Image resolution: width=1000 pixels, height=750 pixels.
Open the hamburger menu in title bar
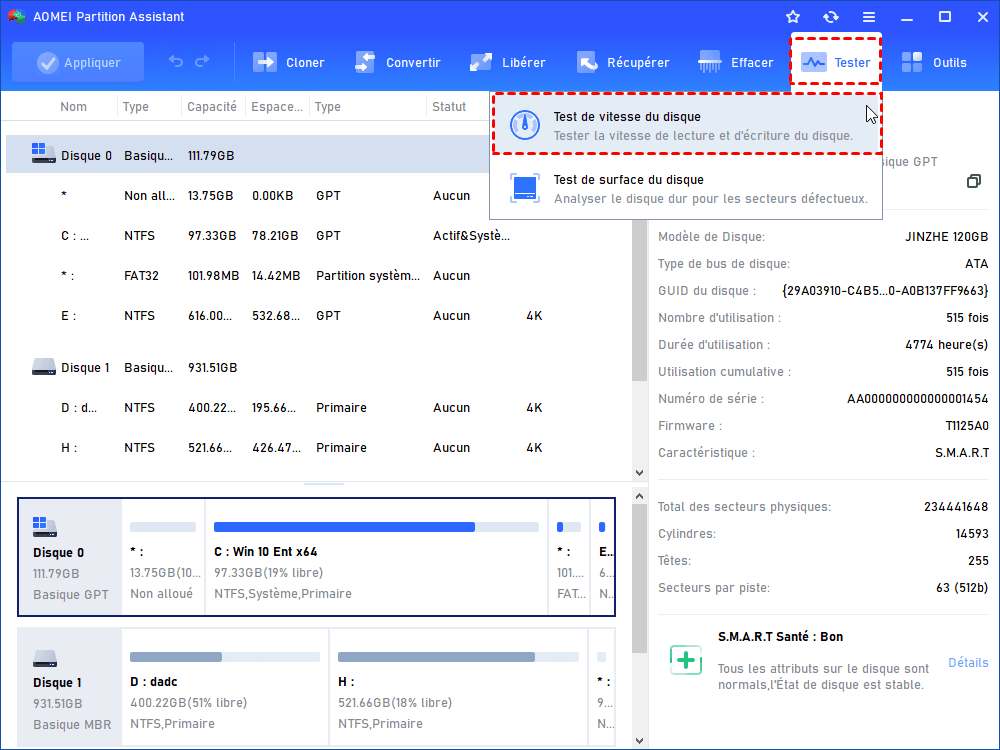[869, 17]
